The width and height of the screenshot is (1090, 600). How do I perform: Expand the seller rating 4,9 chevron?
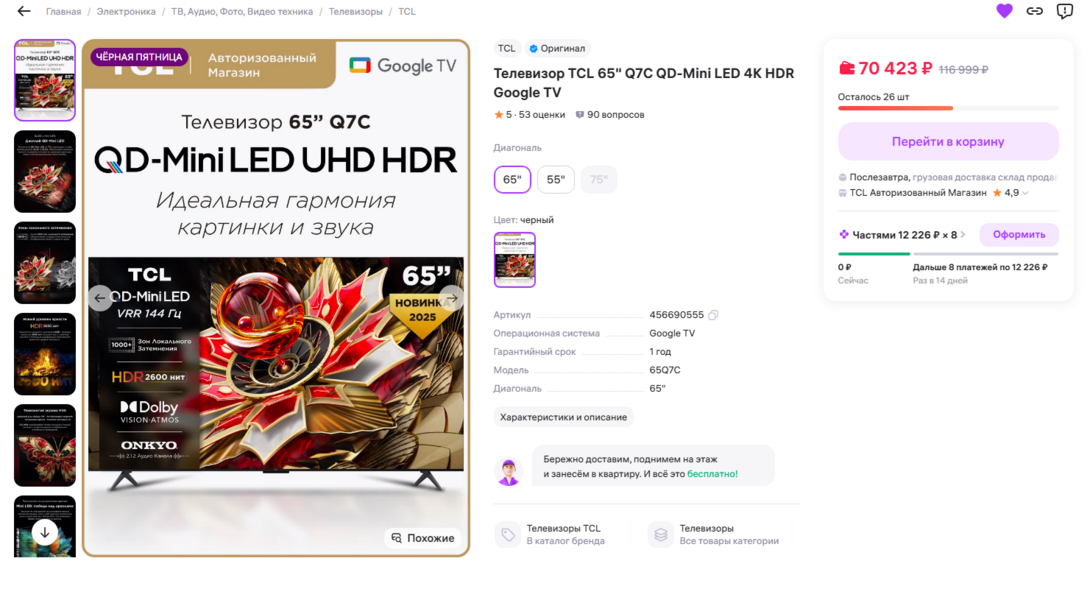coord(1025,193)
